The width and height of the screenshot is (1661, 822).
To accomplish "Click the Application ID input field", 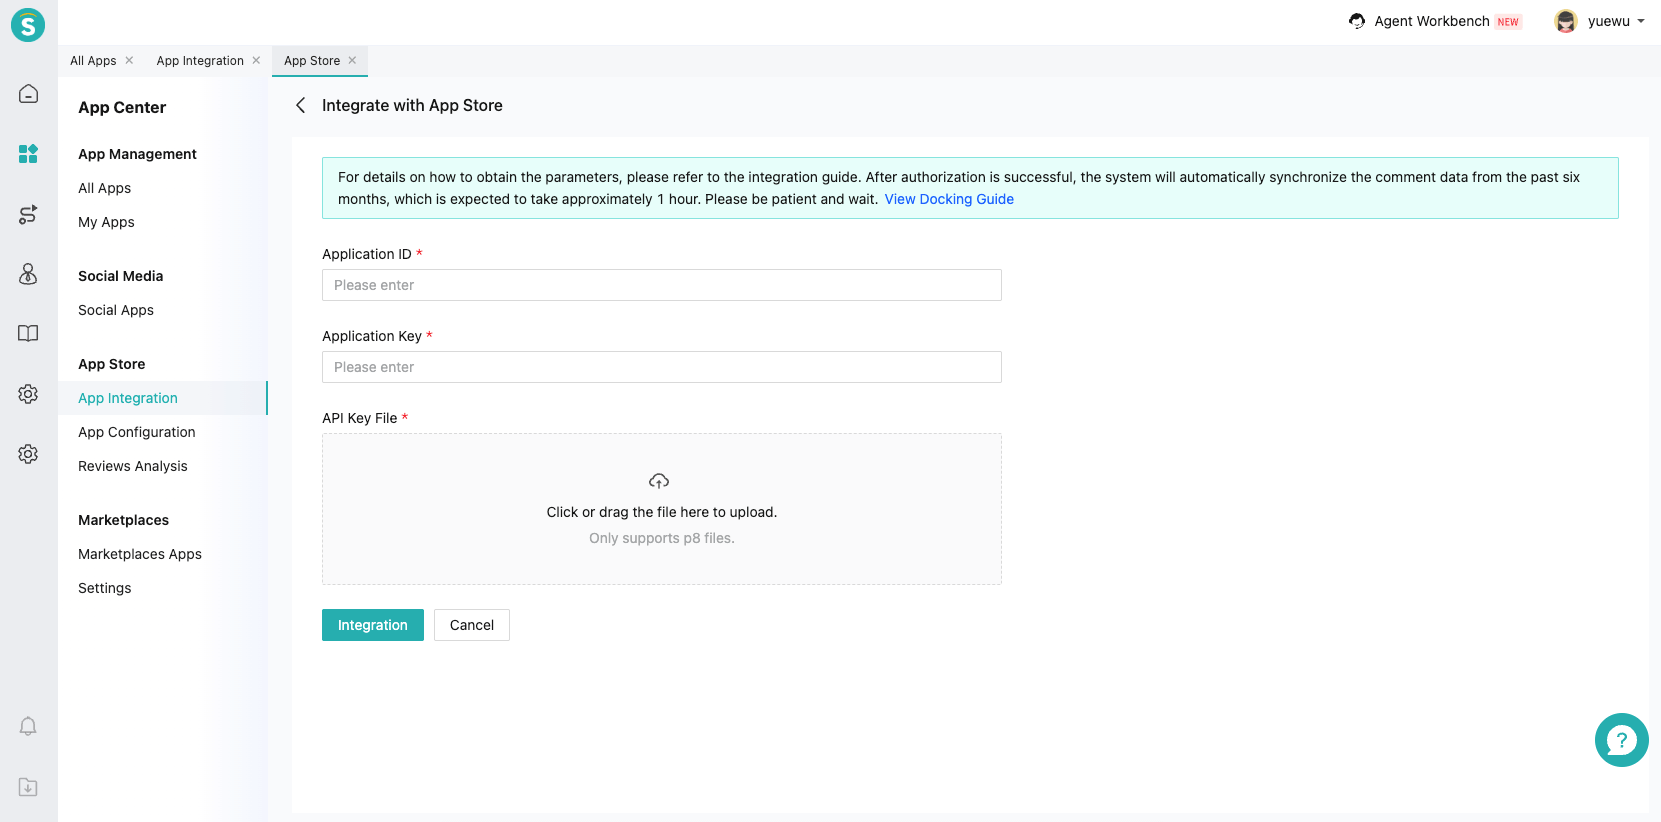I will click(662, 285).
